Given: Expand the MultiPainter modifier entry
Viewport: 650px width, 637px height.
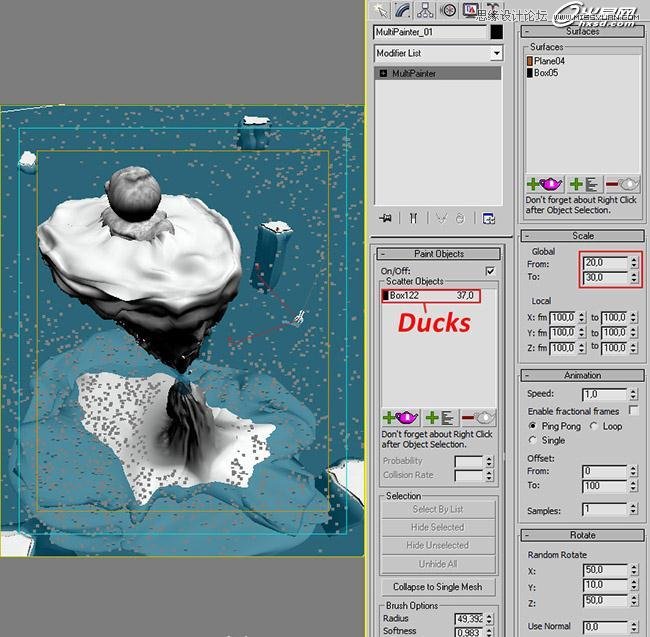Looking at the screenshot, I should pos(384,74).
